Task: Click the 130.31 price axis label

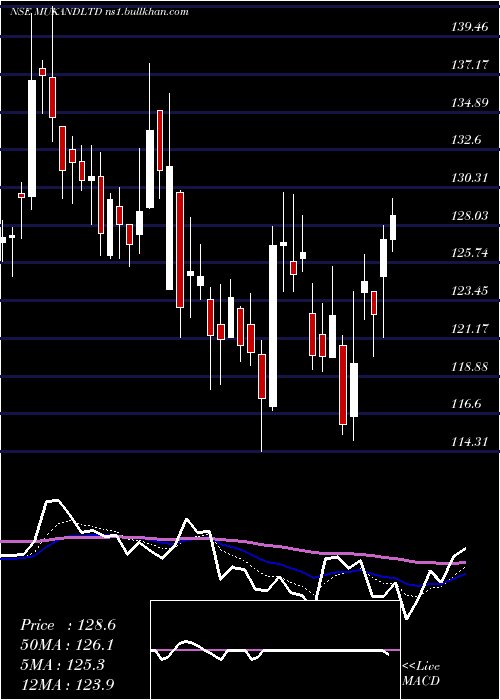Action: point(470,178)
